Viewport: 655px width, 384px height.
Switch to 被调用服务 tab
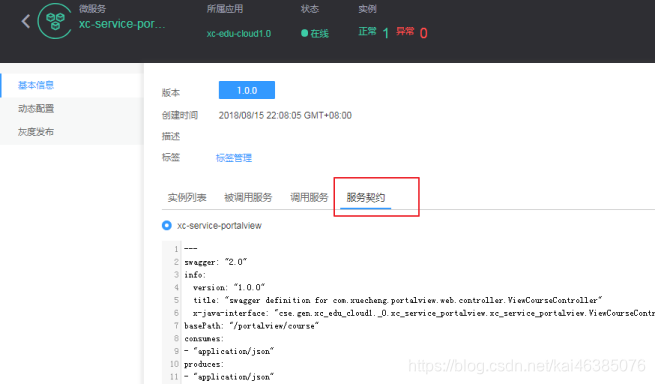(248, 198)
